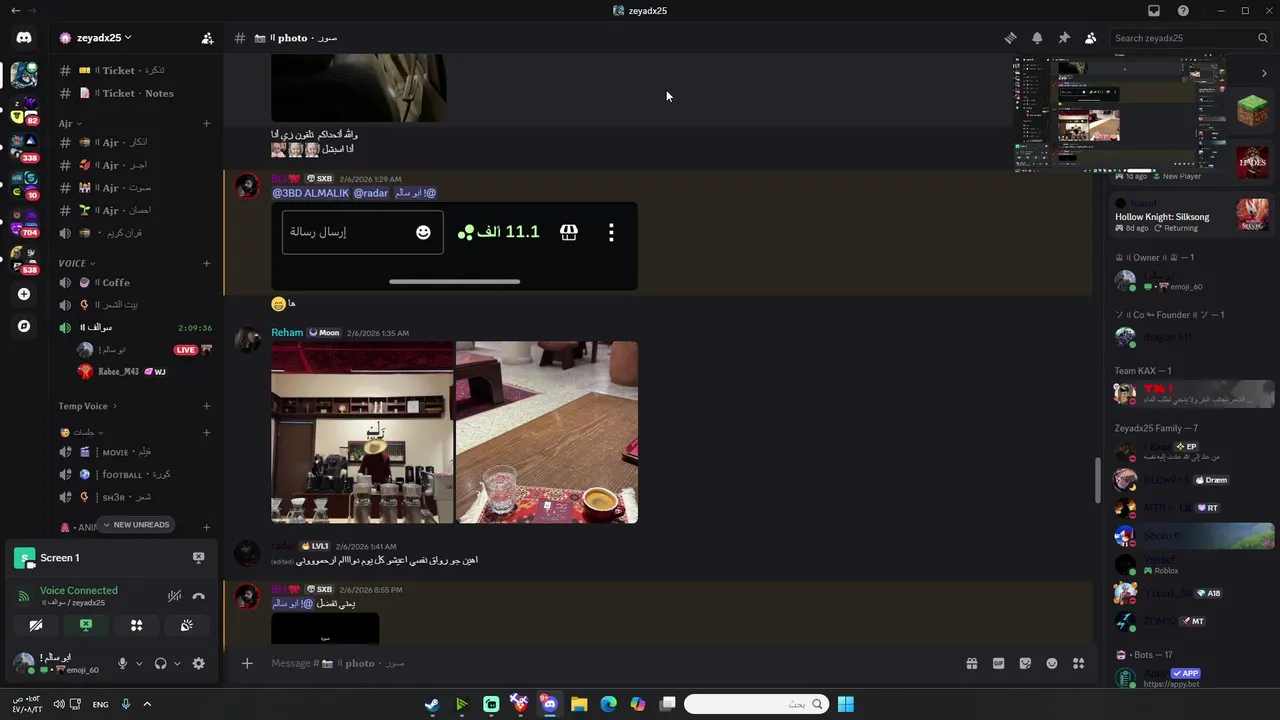1280x720 pixels.
Task: Open Reham's coffee cup table photo
Action: point(547,432)
